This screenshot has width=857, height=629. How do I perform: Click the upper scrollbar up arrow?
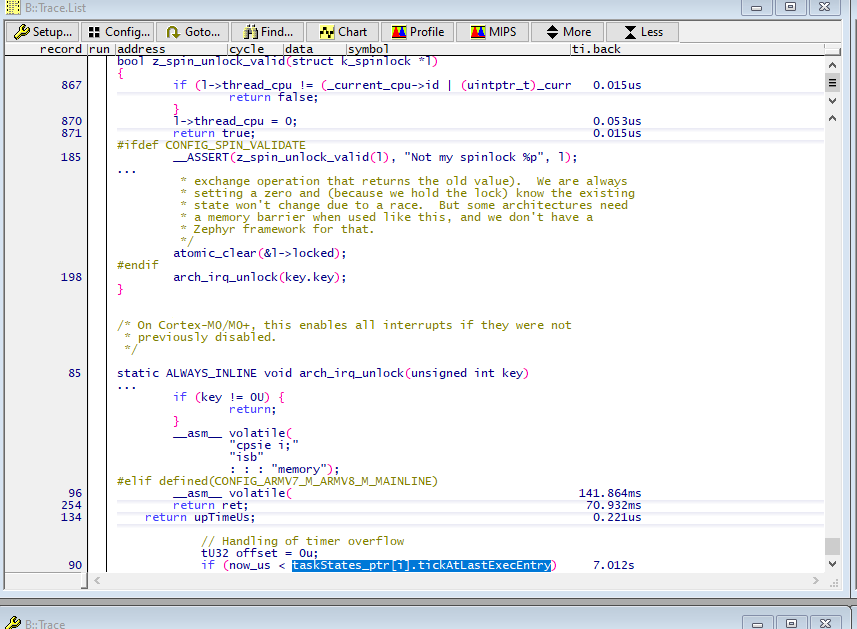(833, 64)
